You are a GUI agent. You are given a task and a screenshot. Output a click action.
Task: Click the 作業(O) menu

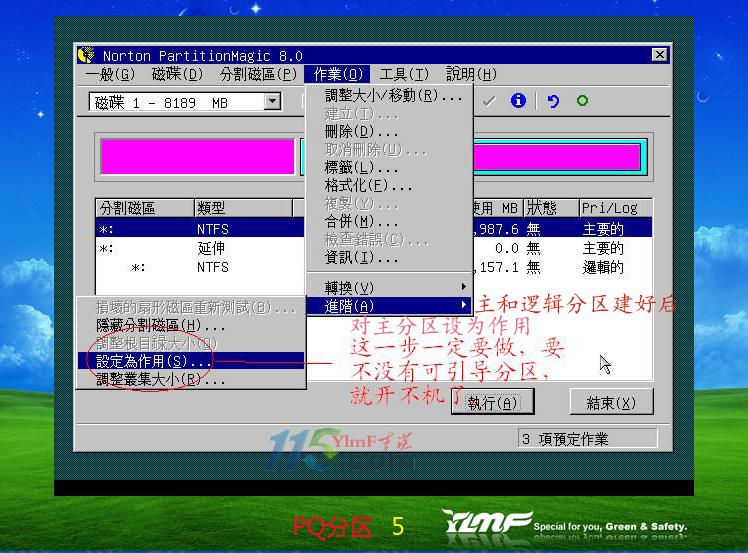338,74
